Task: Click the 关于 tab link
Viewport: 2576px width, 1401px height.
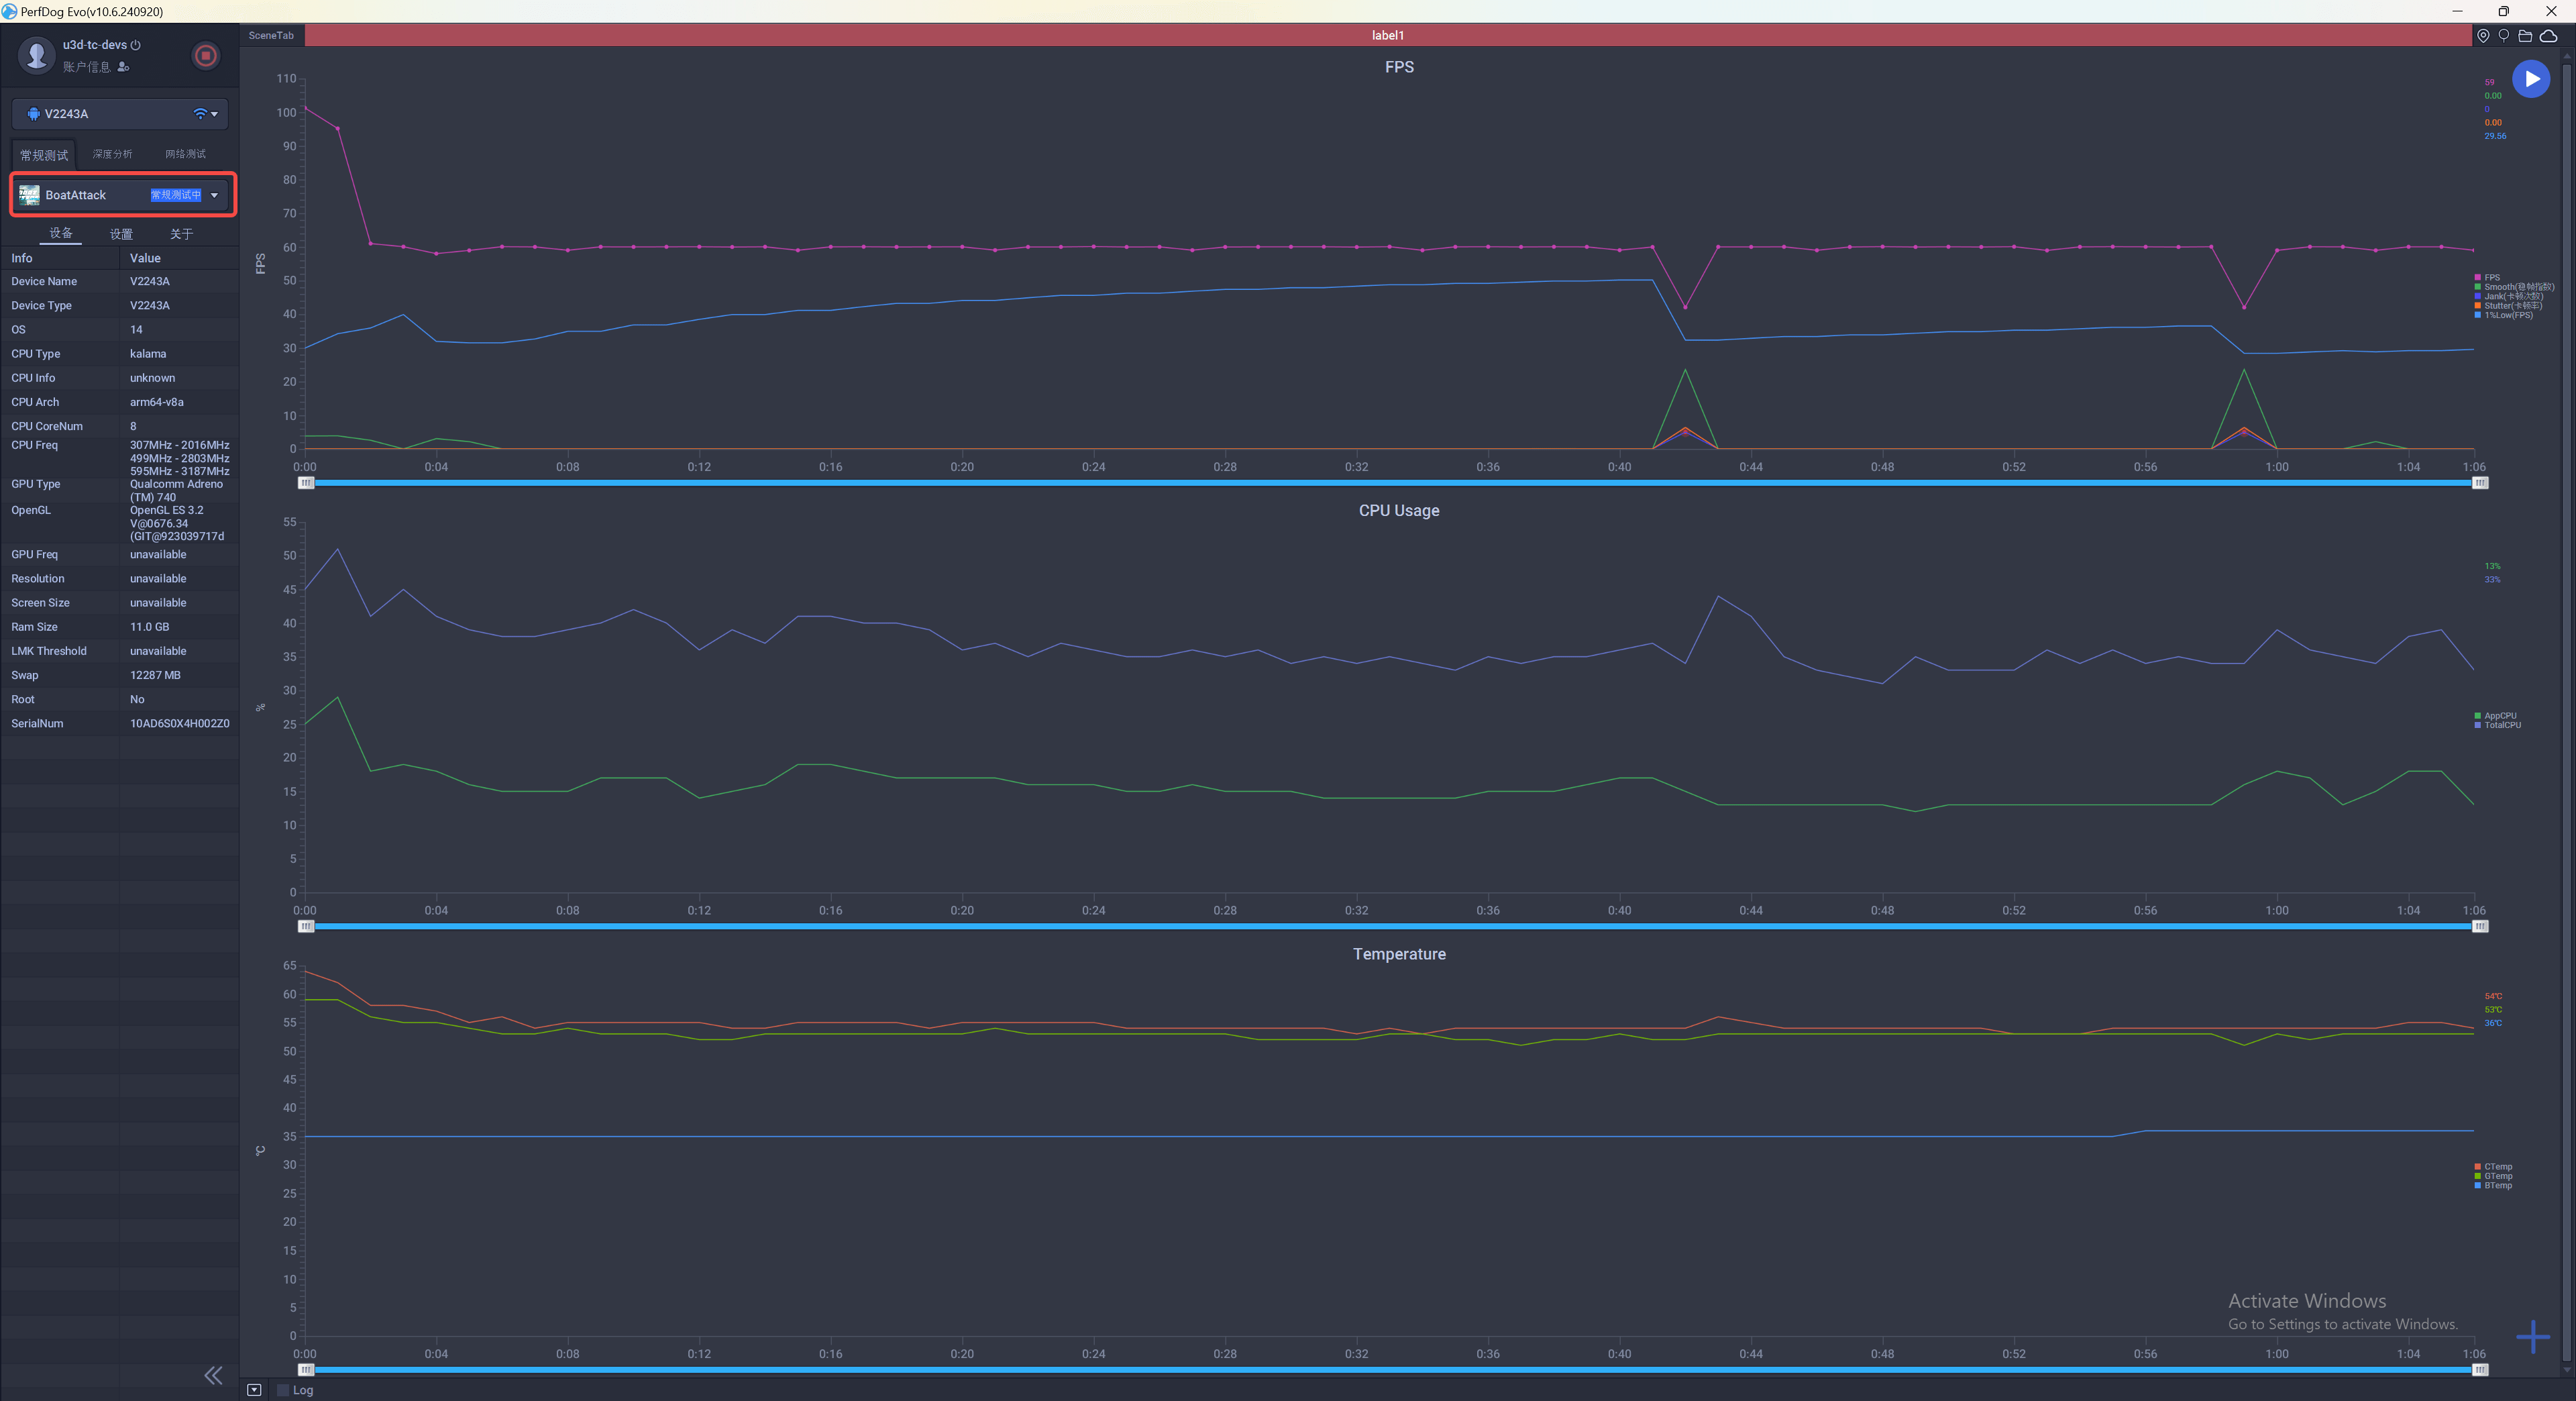Action: point(181,234)
